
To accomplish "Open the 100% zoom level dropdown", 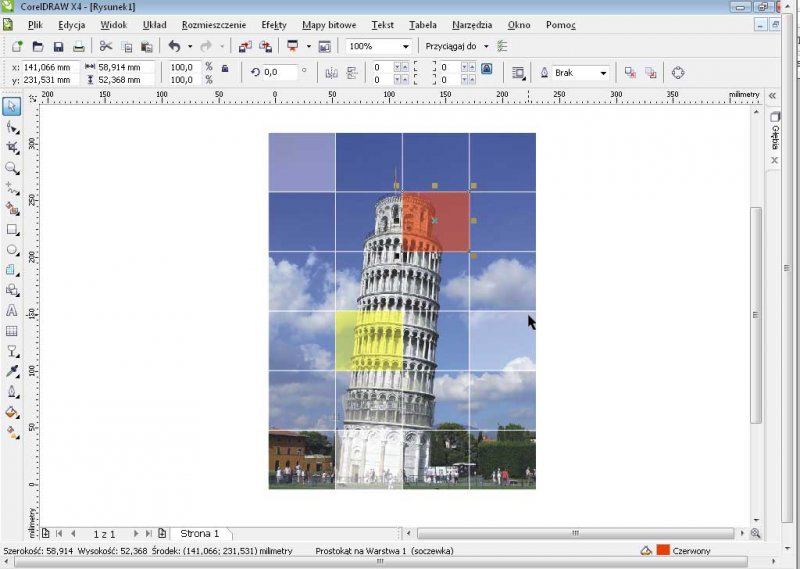I will click(406, 46).
